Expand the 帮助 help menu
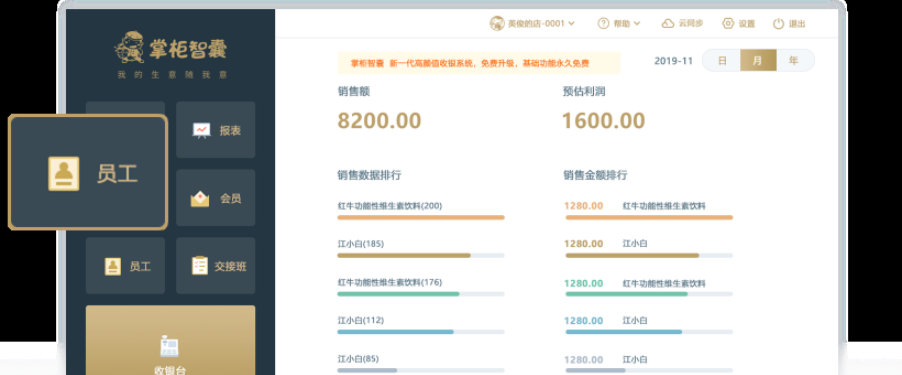902x375 pixels. (619, 24)
